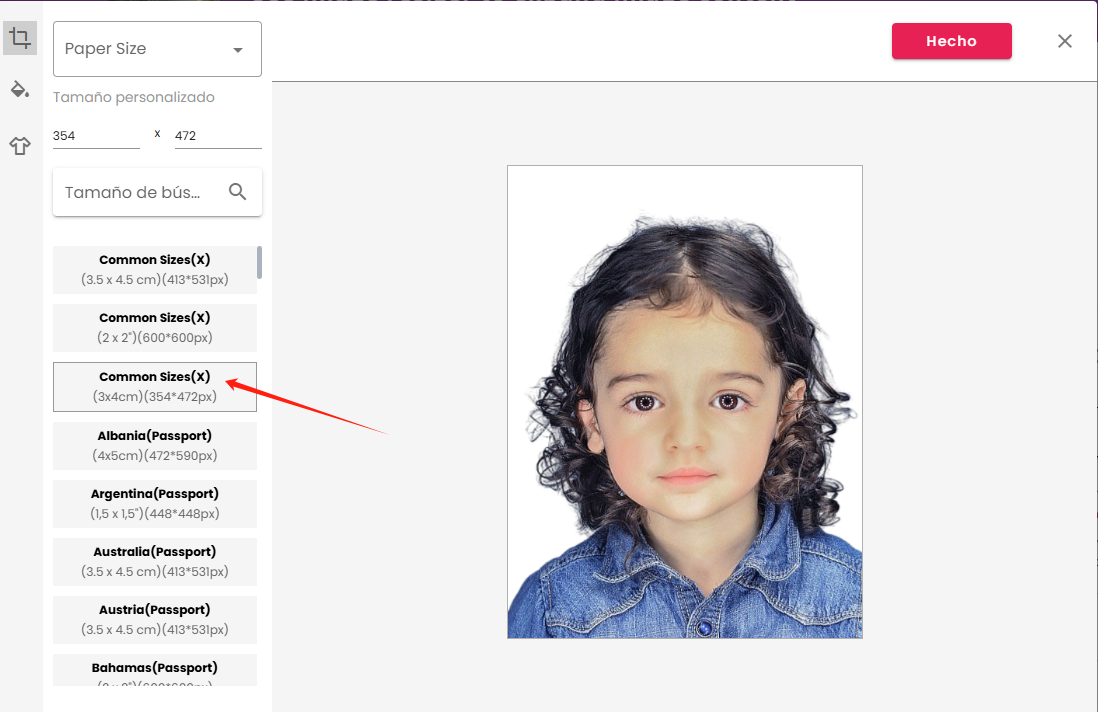
Task: Choose Common Sizes 3x4cm preset
Action: [x=155, y=386]
